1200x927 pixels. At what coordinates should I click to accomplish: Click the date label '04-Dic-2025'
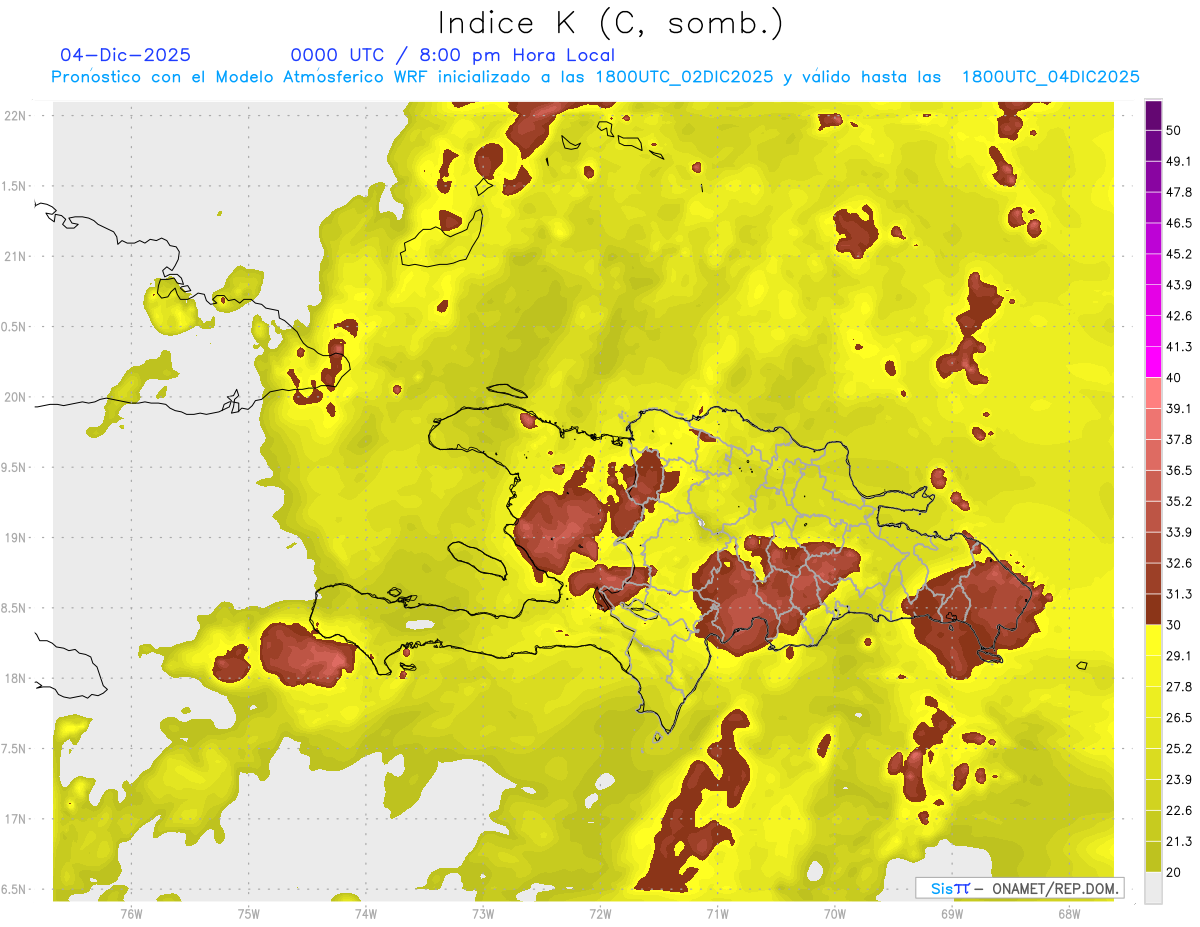[125, 55]
